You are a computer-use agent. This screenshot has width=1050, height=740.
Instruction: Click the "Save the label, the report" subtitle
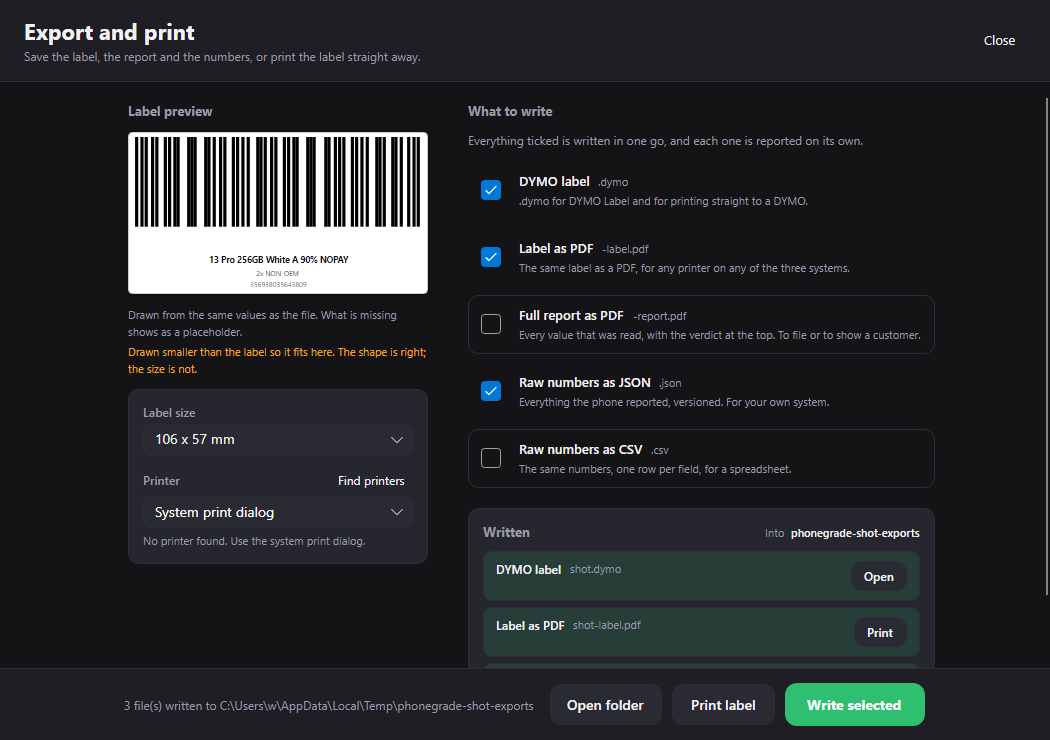(x=222, y=58)
